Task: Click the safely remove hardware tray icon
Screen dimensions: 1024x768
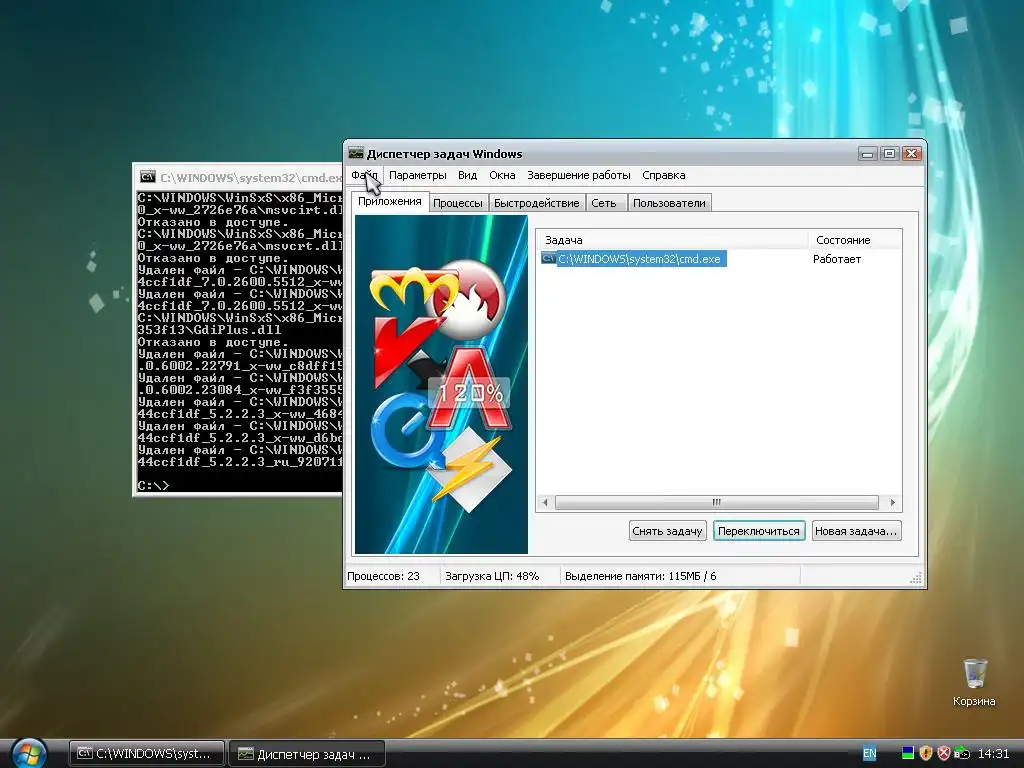Action: pos(961,753)
